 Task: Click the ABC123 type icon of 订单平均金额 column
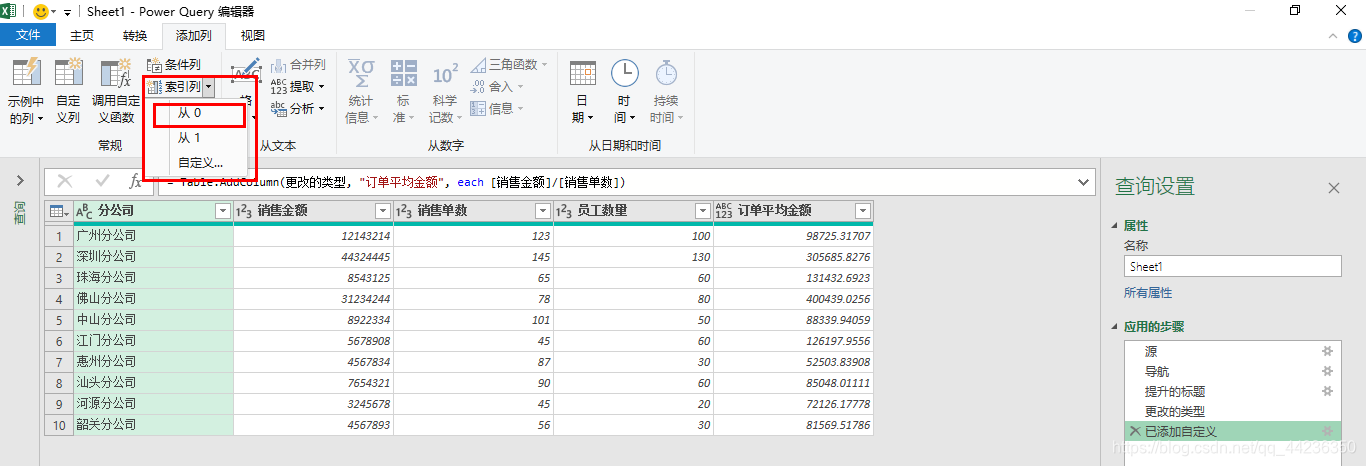[x=724, y=211]
